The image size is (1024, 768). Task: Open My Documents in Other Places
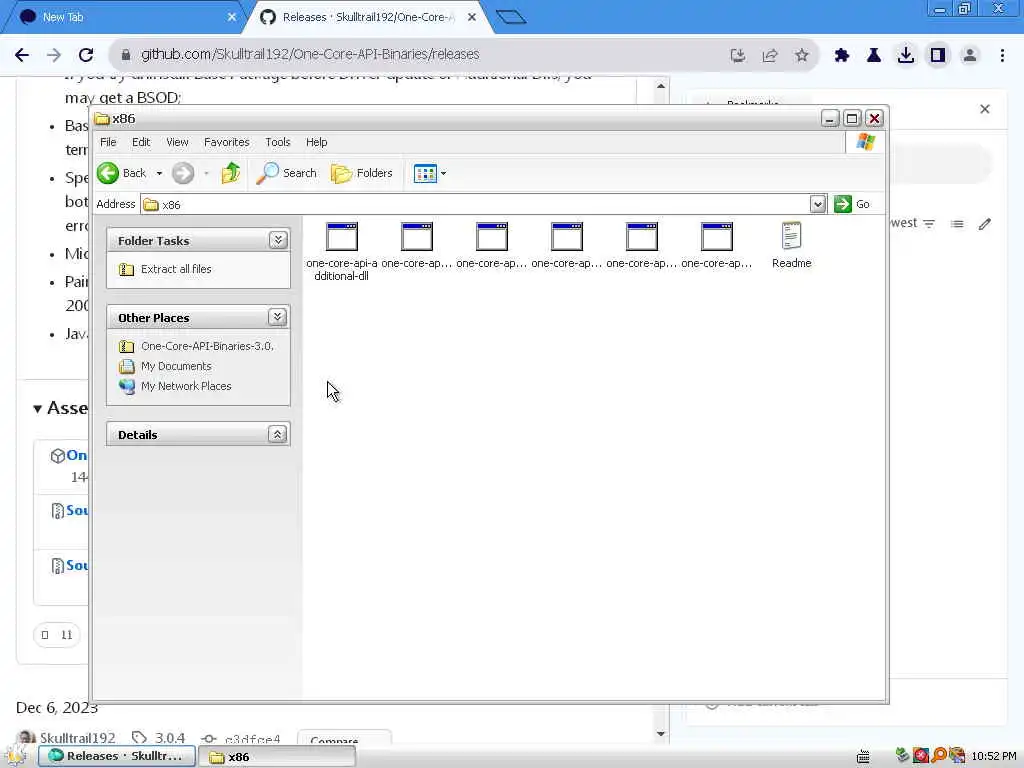[176, 366]
